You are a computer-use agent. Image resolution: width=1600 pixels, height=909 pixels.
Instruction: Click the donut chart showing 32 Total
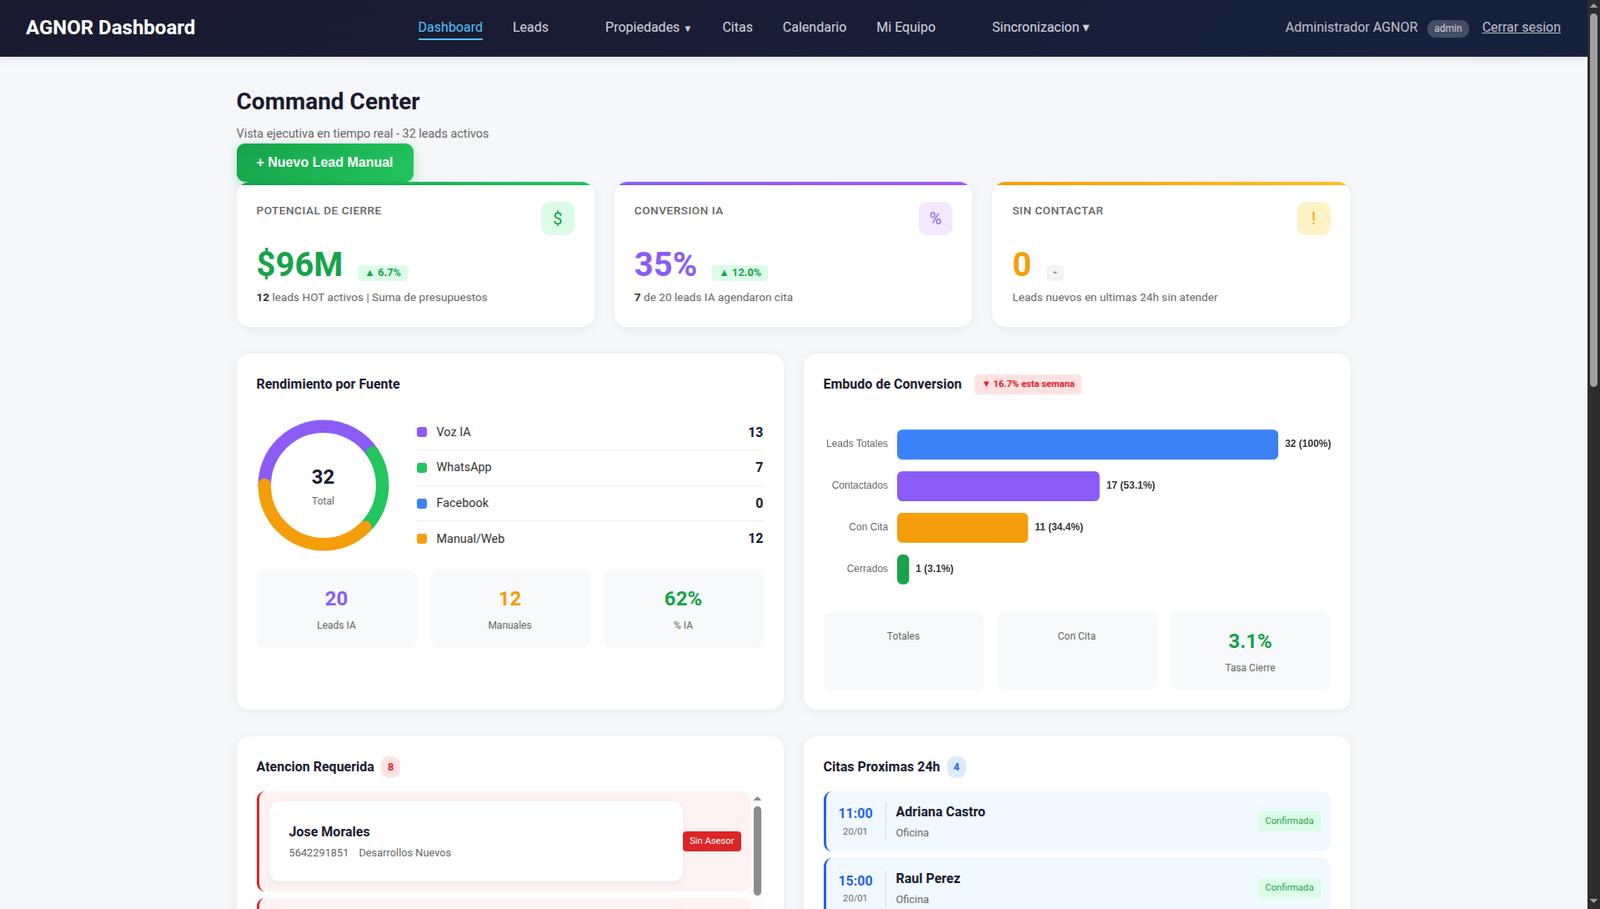pyautogui.click(x=323, y=485)
